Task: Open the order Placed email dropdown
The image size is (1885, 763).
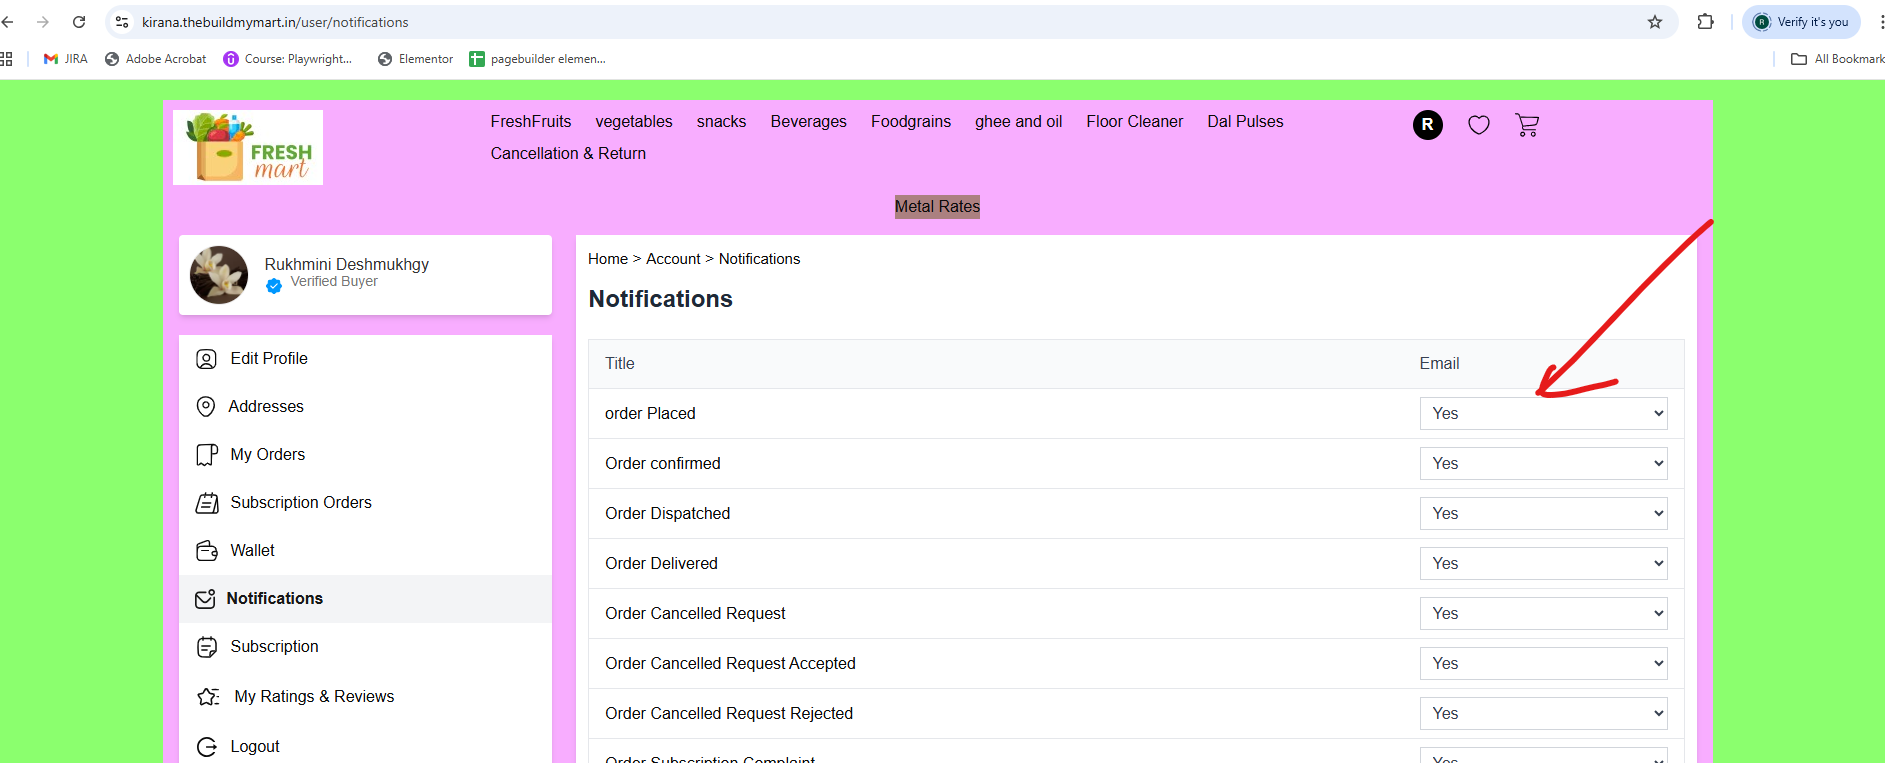Action: pyautogui.click(x=1543, y=414)
